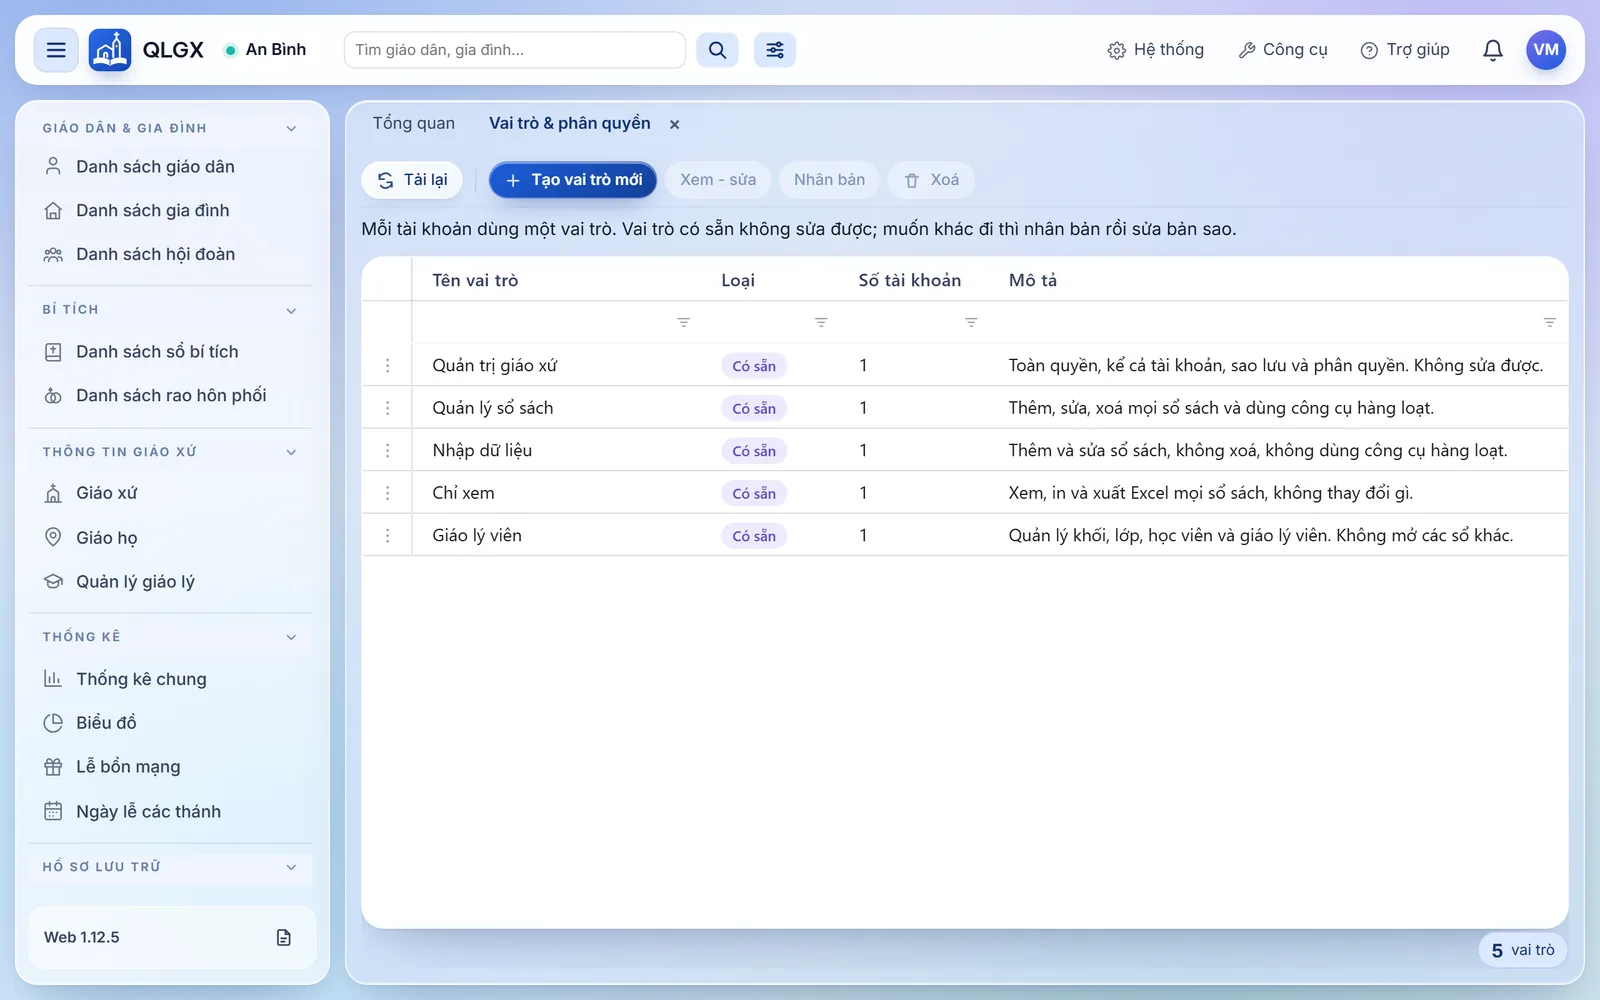
Task: Toggle the hamburger sidebar menu button
Action: coord(56,50)
